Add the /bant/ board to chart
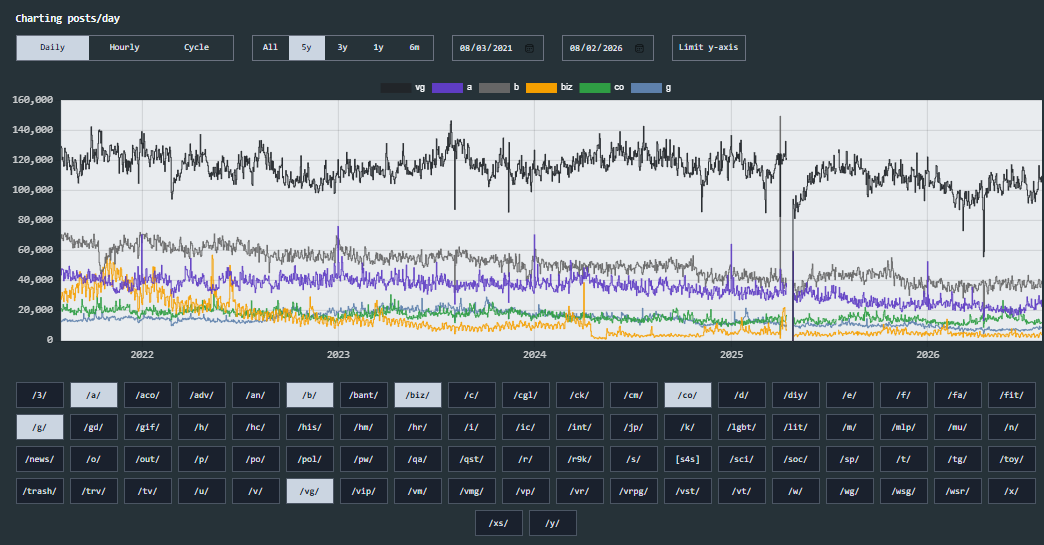1044x545 pixels. 364,395
